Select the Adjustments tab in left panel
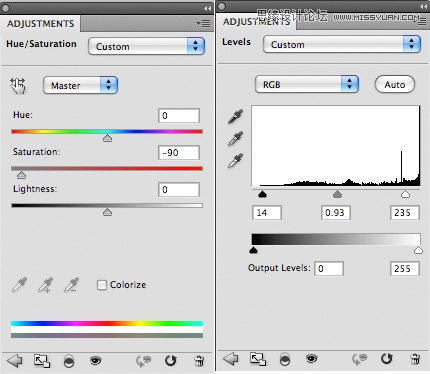The height and width of the screenshot is (374, 430). click(x=40, y=24)
